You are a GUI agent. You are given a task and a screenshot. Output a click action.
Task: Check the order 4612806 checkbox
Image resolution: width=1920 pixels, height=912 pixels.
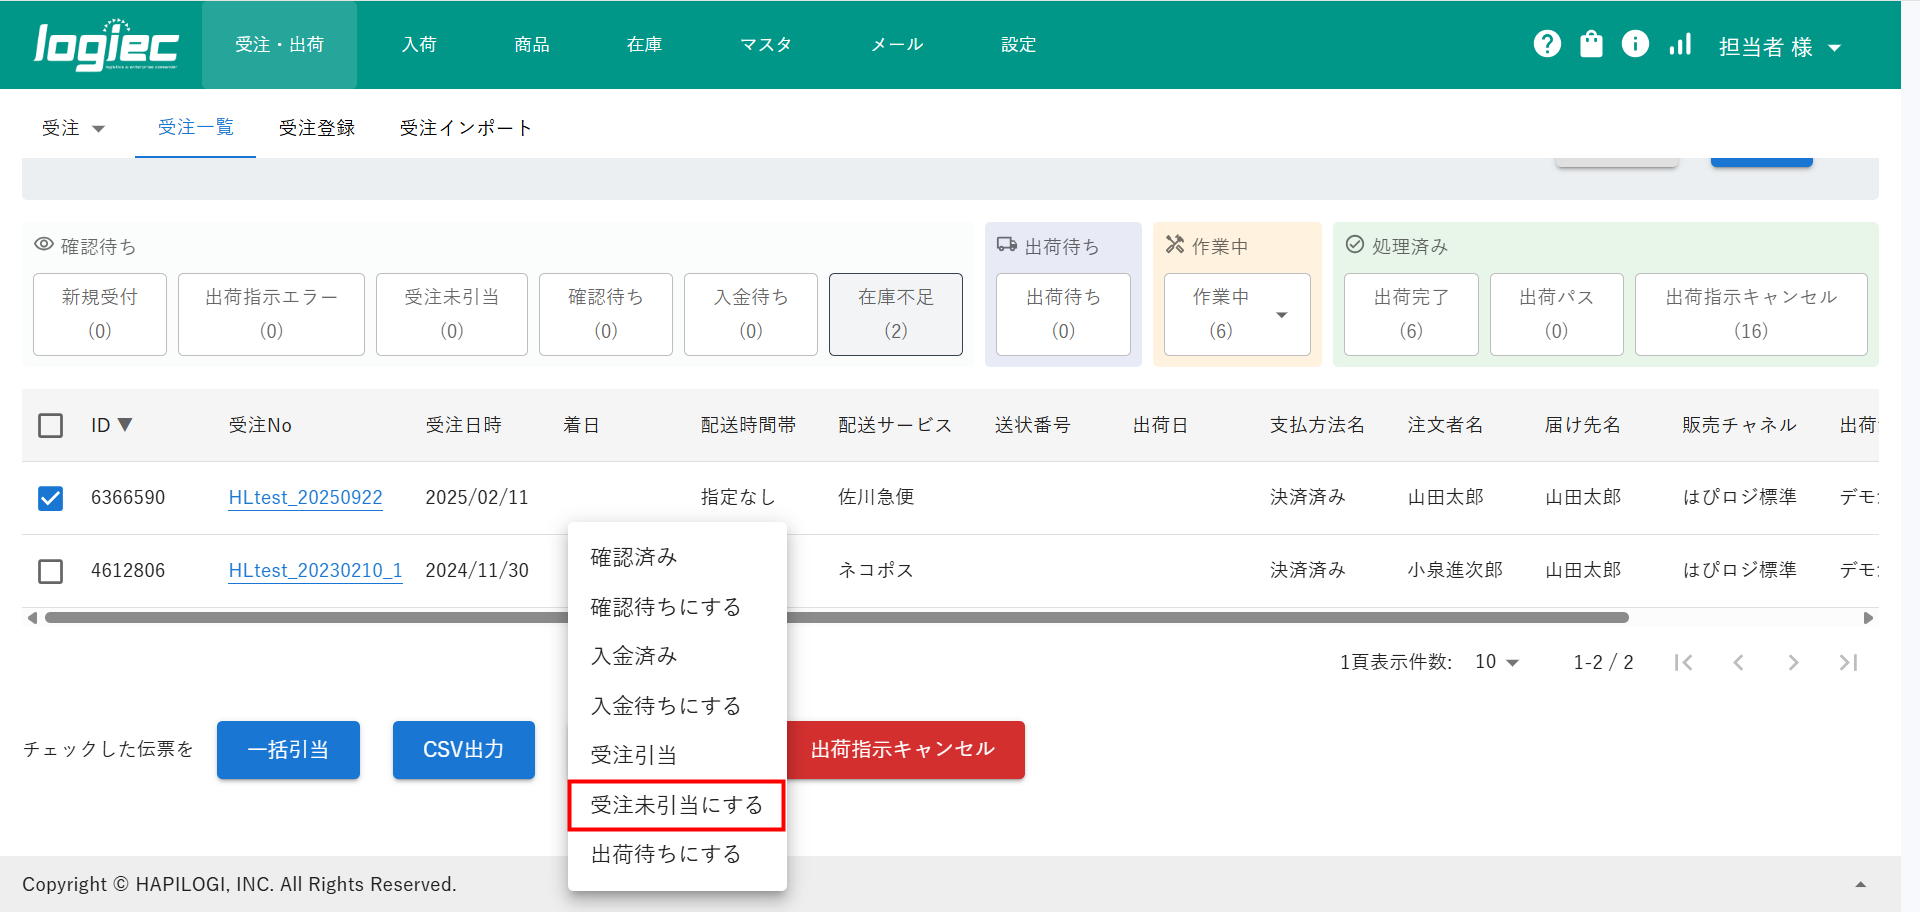tap(50, 571)
